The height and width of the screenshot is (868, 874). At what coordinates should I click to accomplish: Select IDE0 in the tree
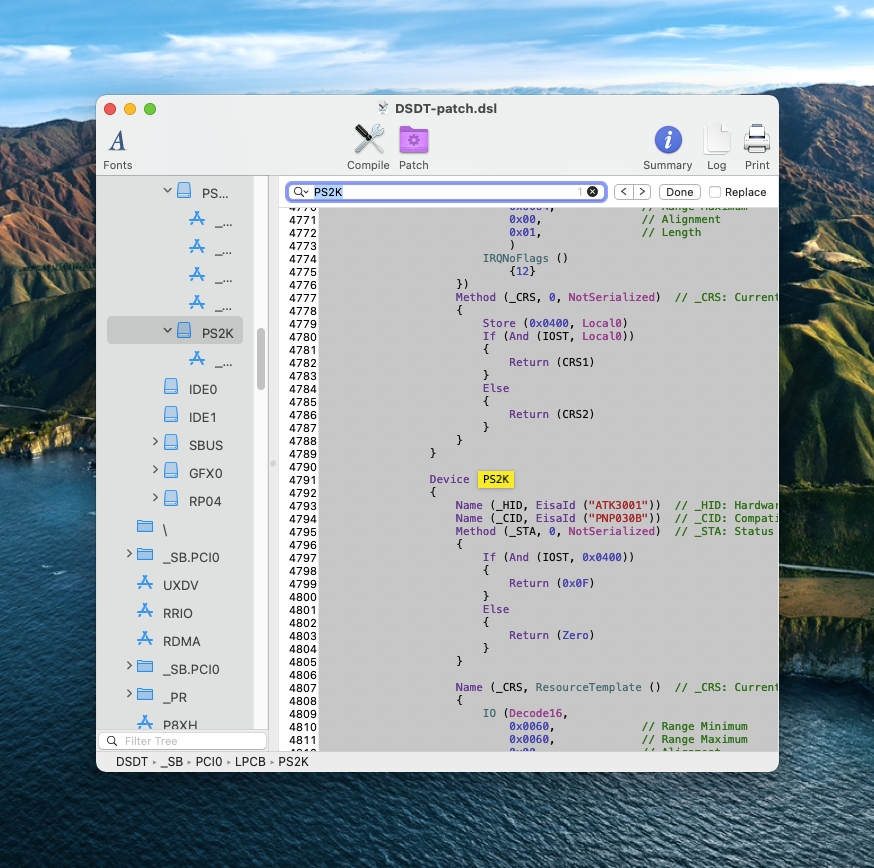click(x=202, y=389)
